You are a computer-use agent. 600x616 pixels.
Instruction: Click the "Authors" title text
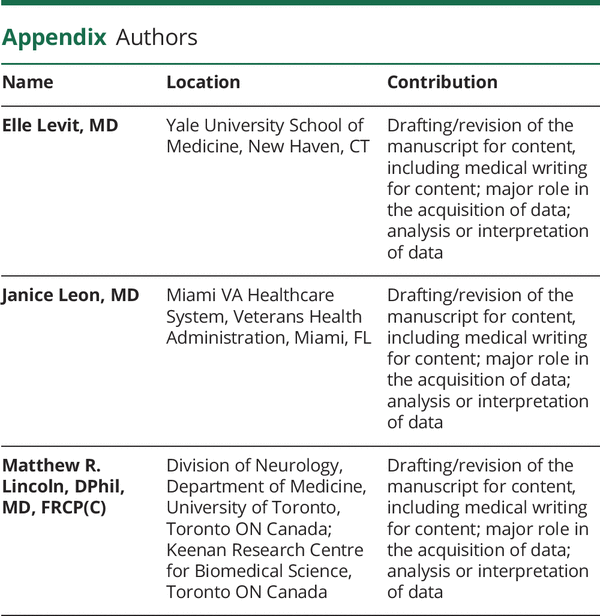157,38
